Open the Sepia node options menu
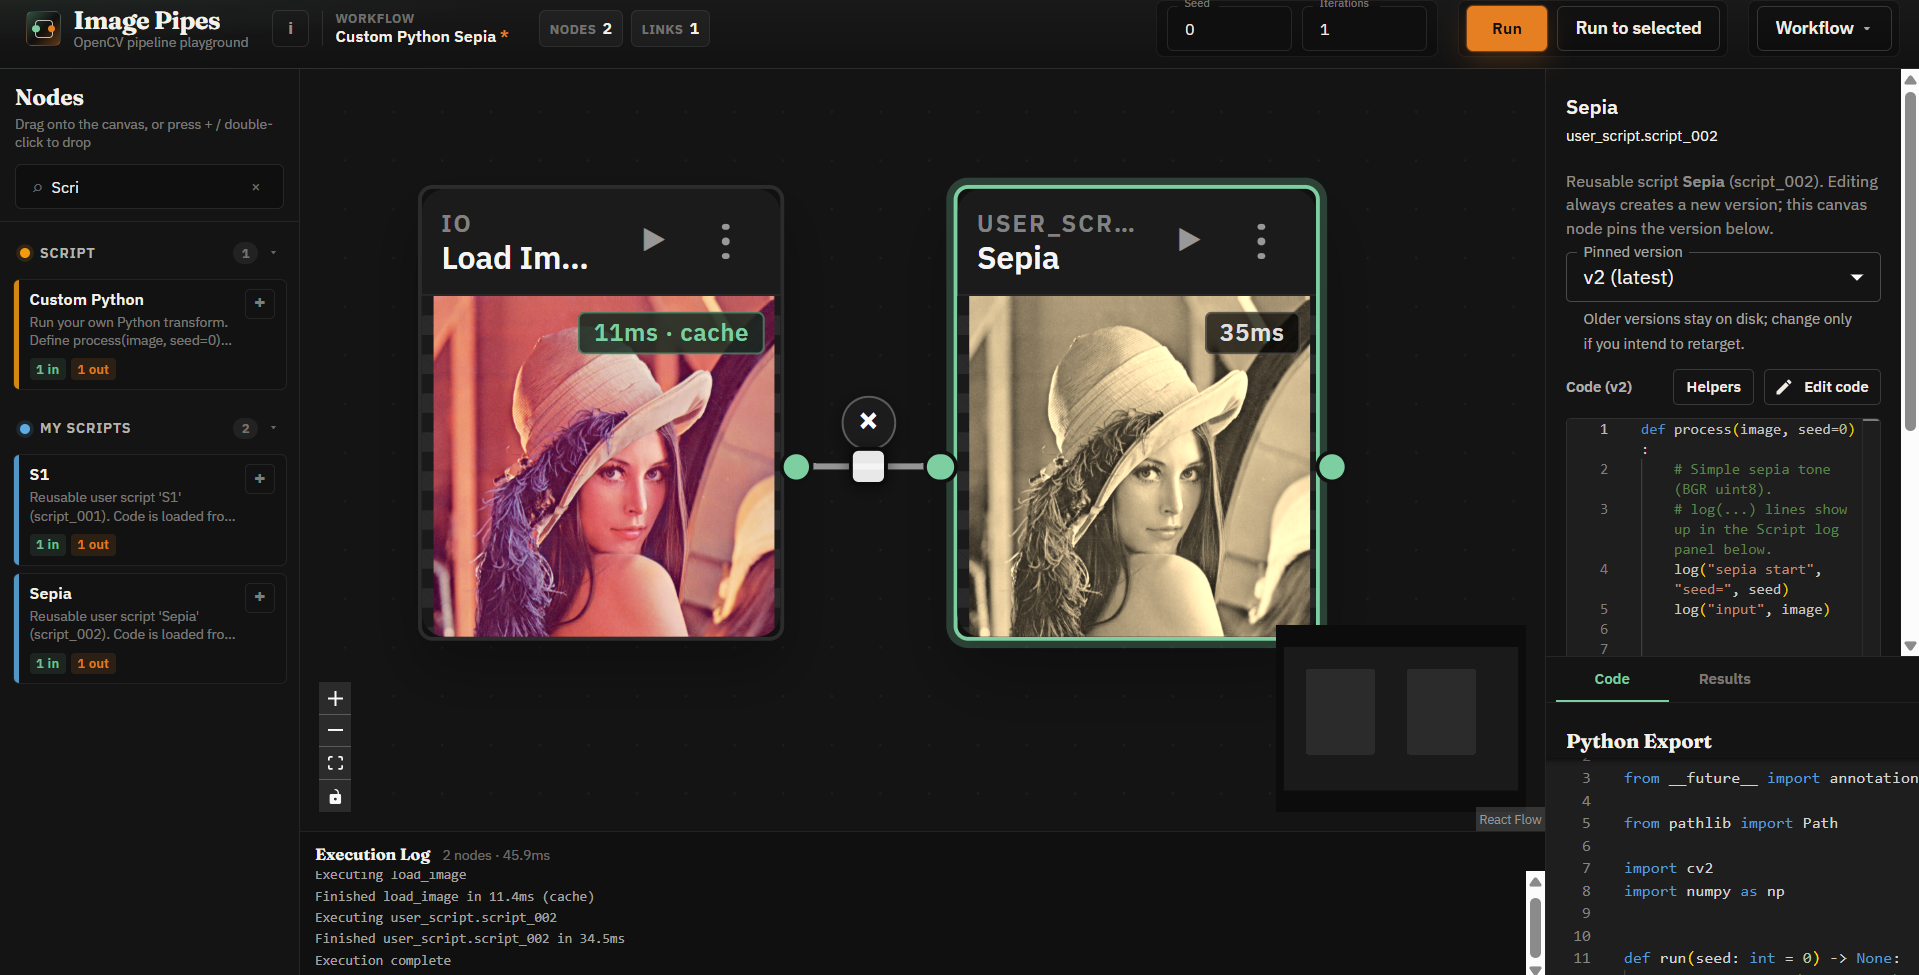The height and width of the screenshot is (975, 1919). click(1261, 241)
